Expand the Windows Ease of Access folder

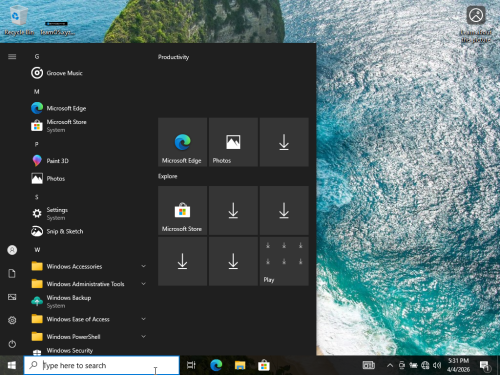coord(88,319)
